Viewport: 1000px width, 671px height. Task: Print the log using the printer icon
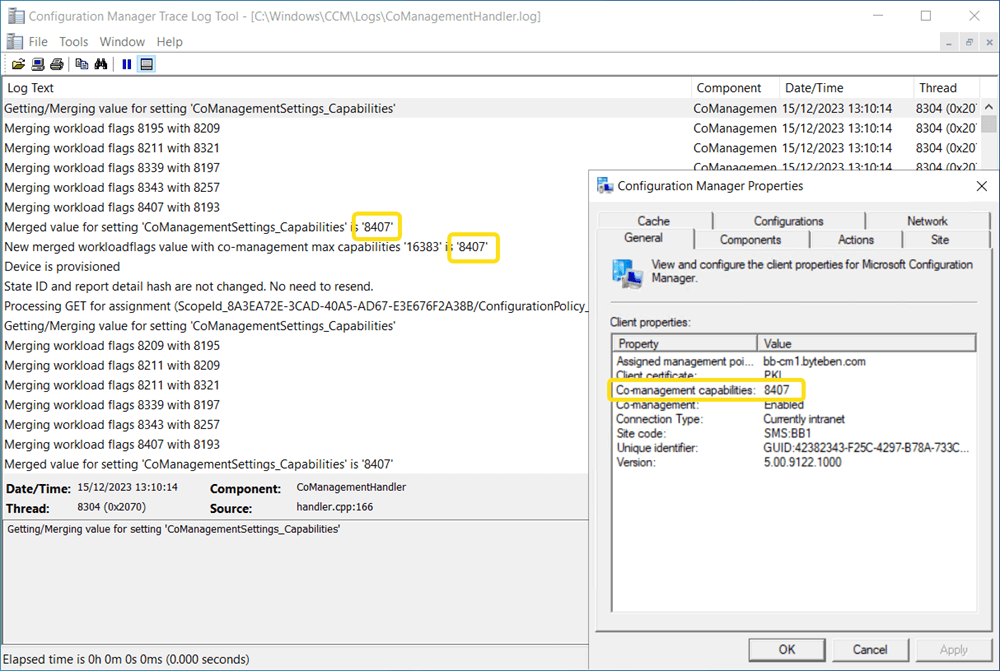point(57,64)
